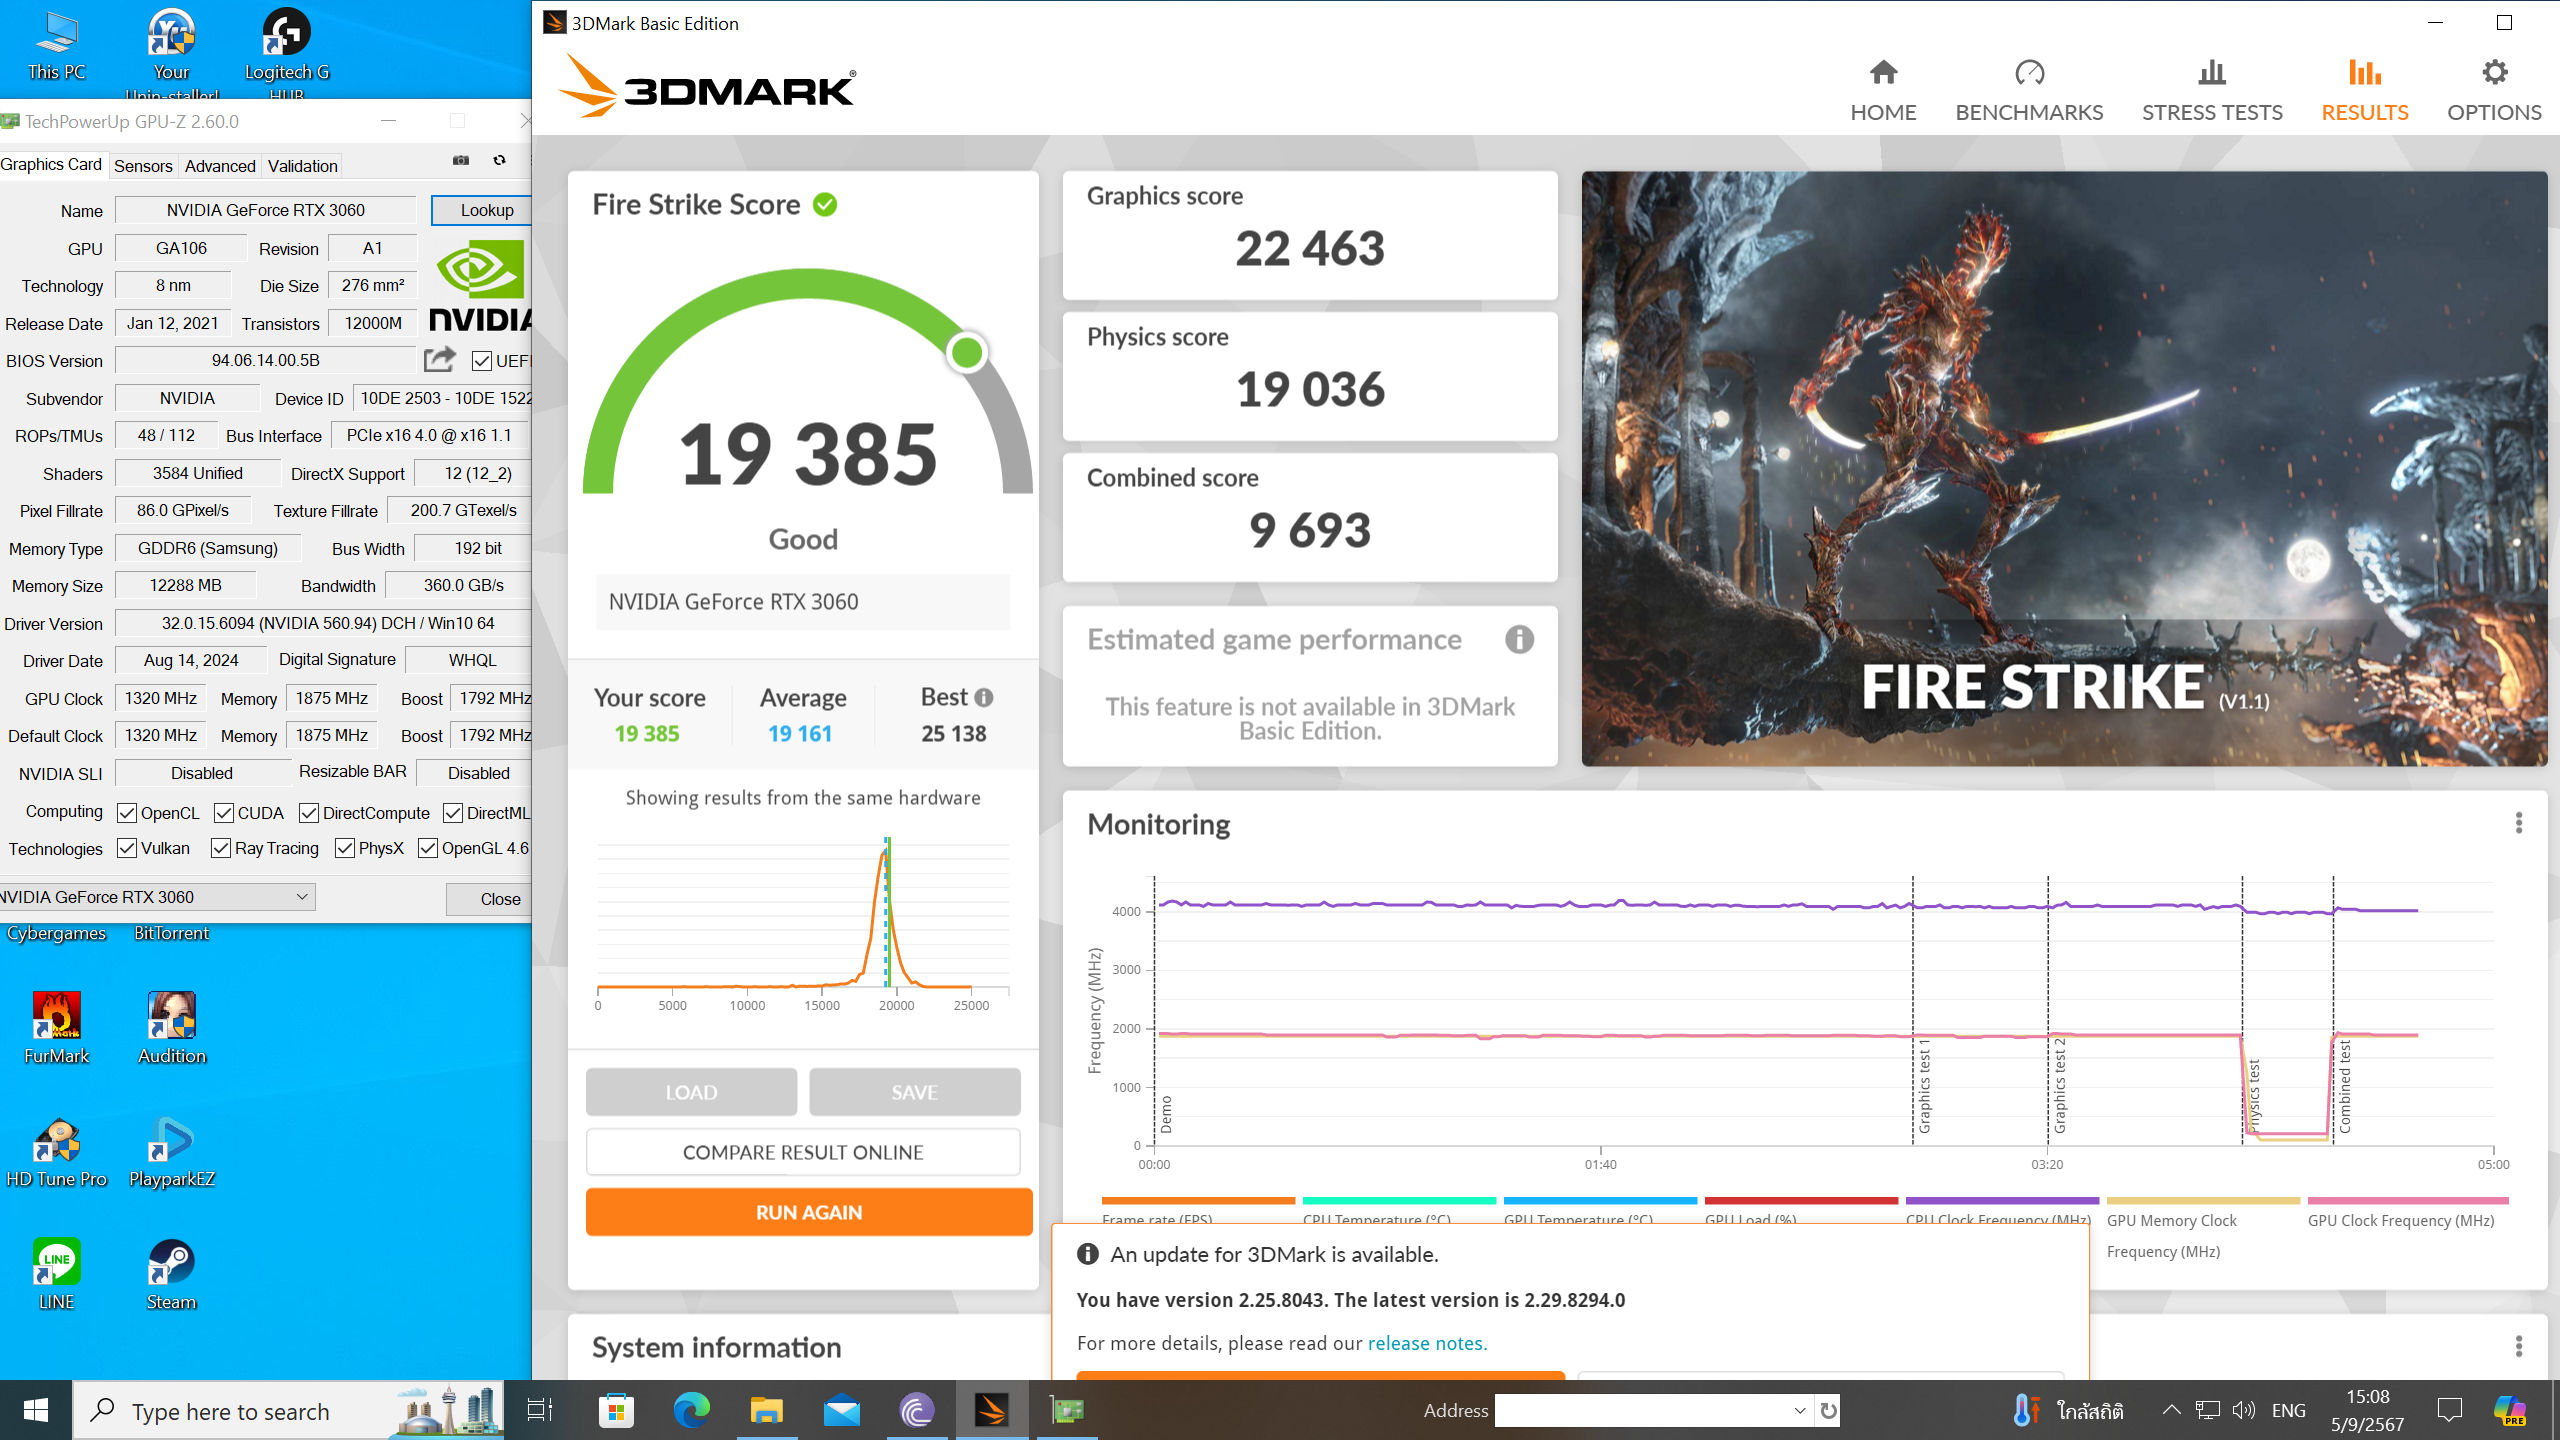The height and width of the screenshot is (1440, 2560).
Task: Switch to the Sensors tab
Action: pyautogui.click(x=143, y=166)
